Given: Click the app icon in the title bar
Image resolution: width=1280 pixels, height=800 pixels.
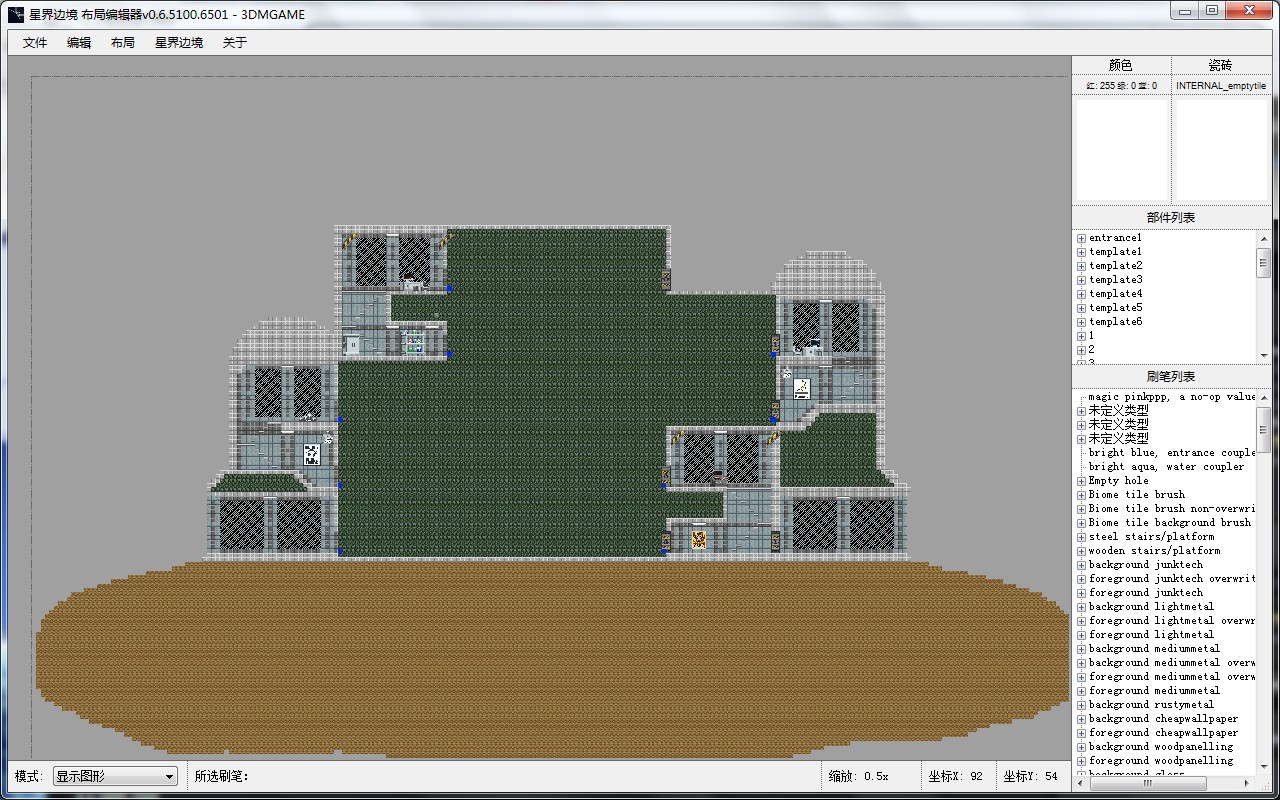Looking at the screenshot, I should click(16, 14).
